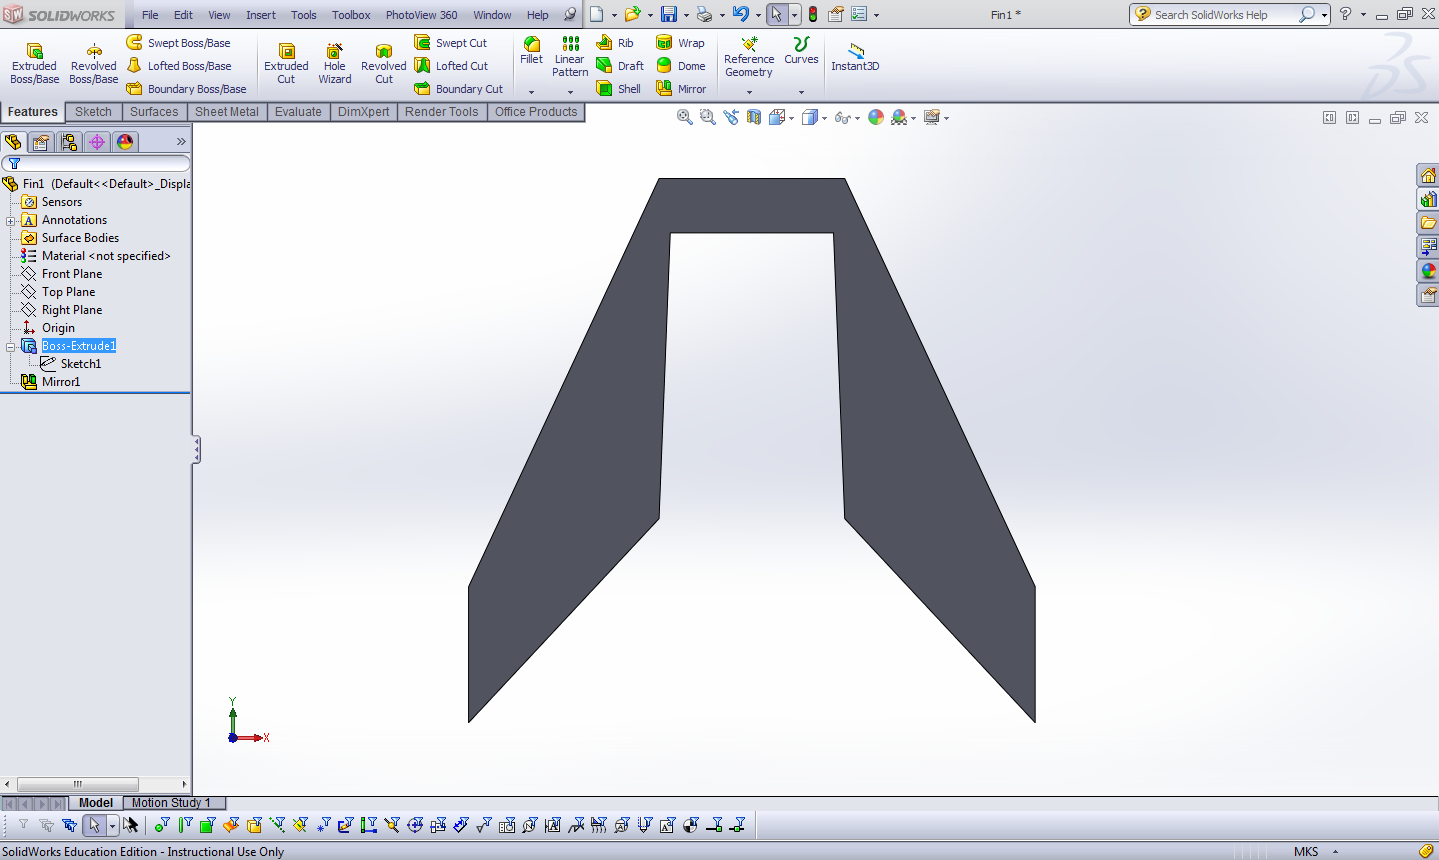Select Material not specified item
1439x860 pixels.
tap(106, 256)
